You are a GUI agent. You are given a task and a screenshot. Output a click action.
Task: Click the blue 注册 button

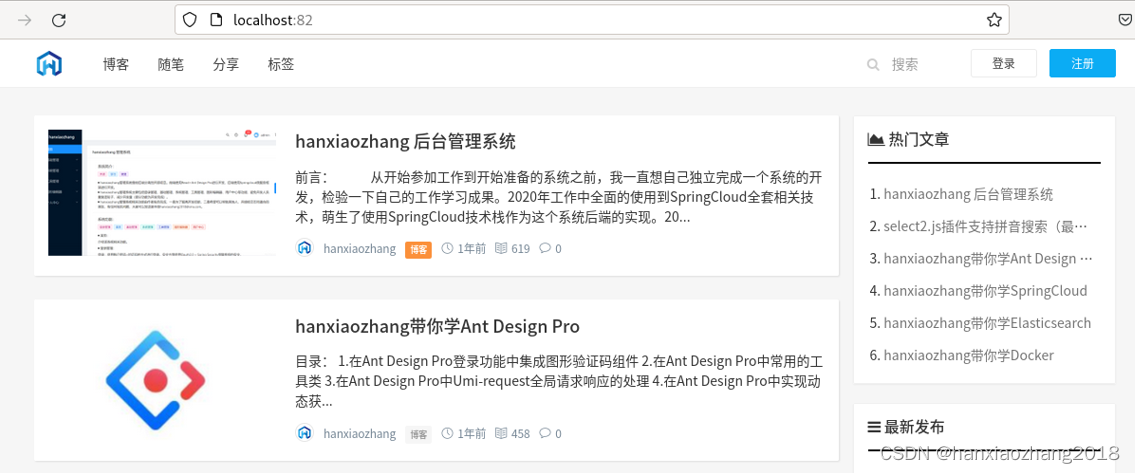pos(1083,64)
